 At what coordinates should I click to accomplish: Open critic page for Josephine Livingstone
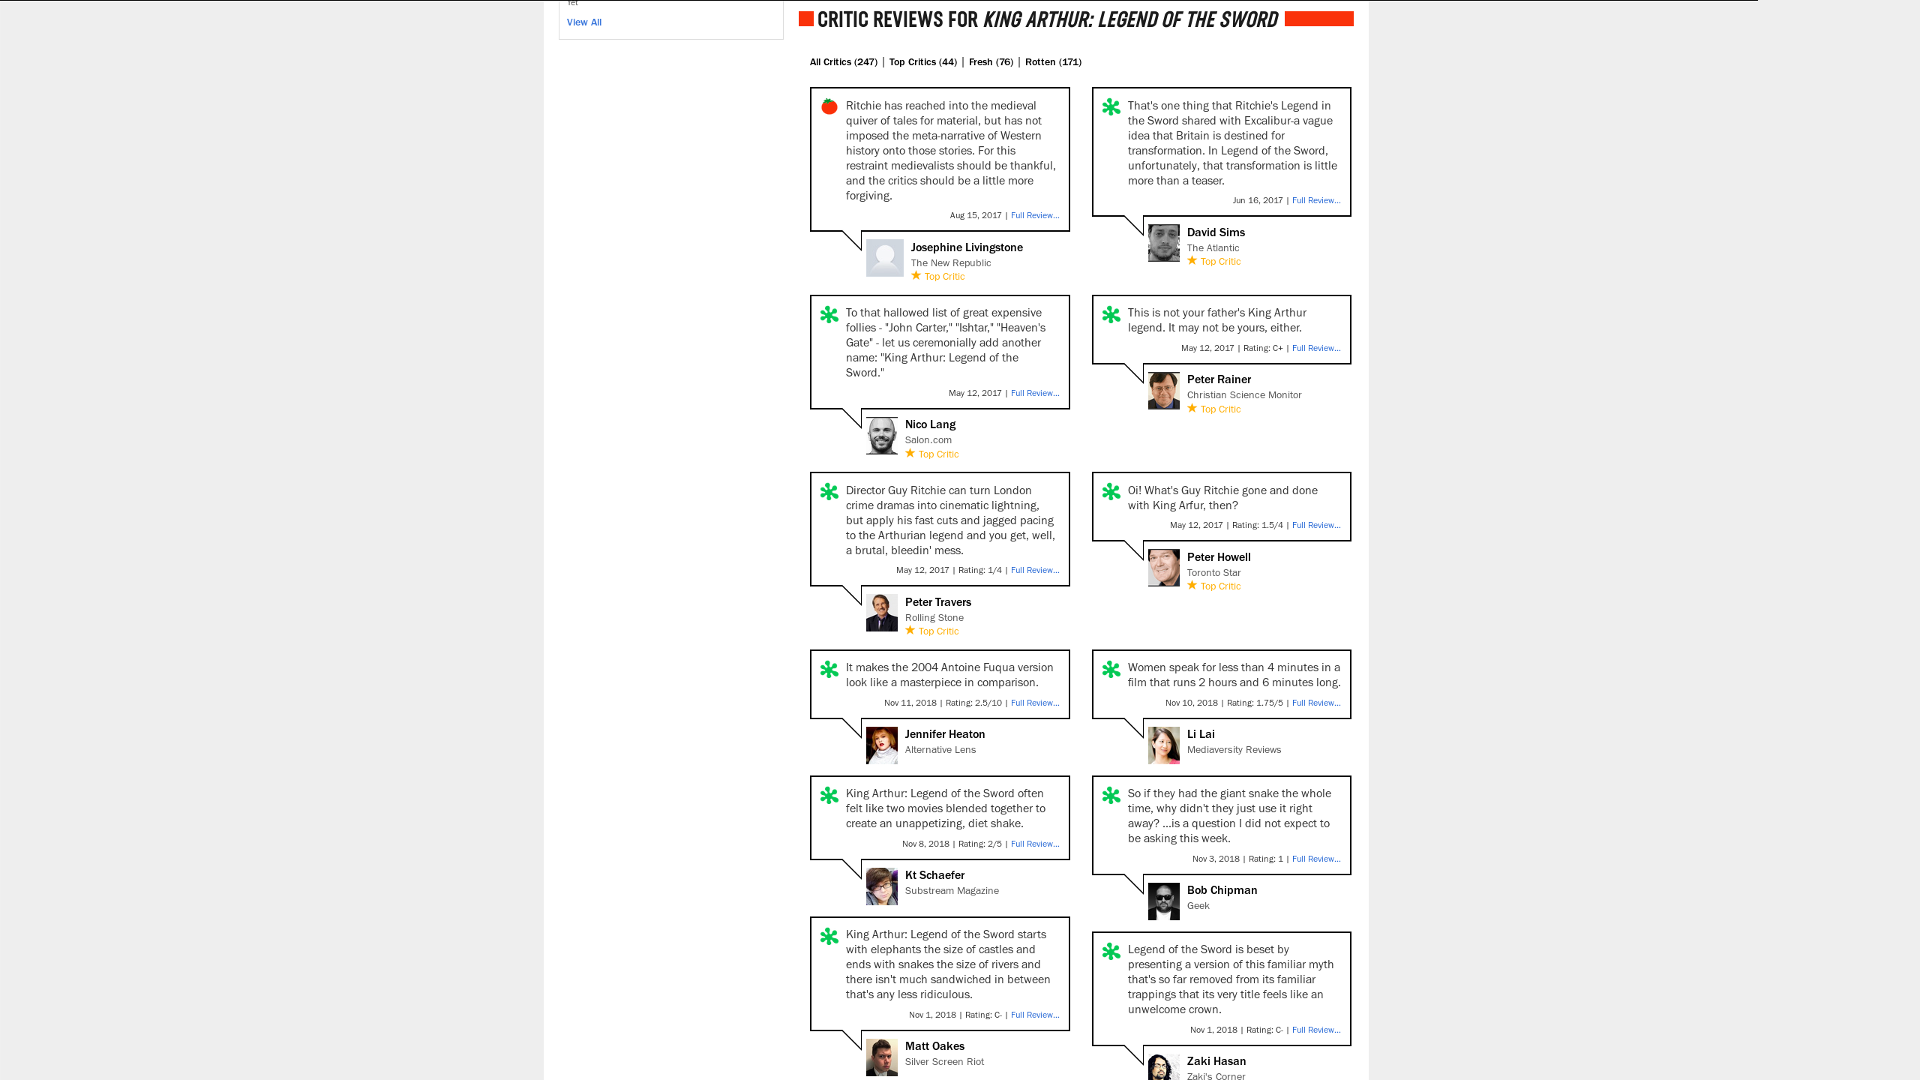point(966,247)
